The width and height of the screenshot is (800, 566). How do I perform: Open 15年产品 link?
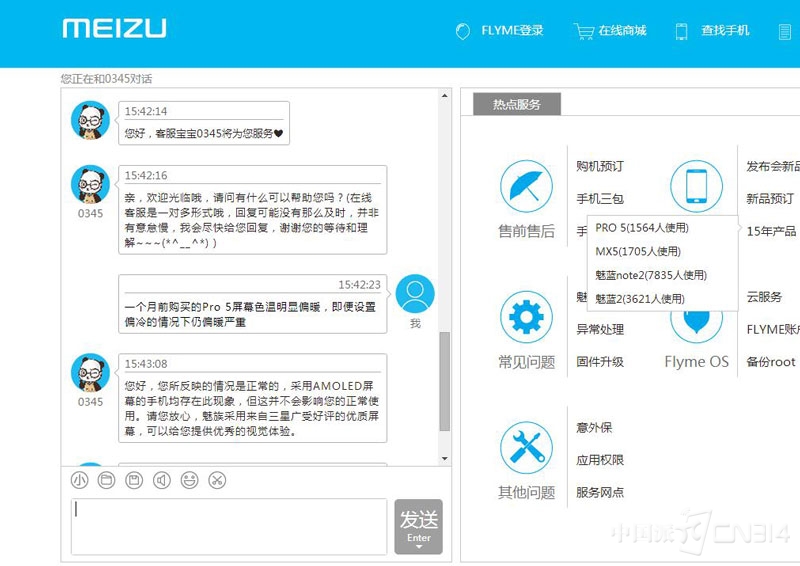771,231
